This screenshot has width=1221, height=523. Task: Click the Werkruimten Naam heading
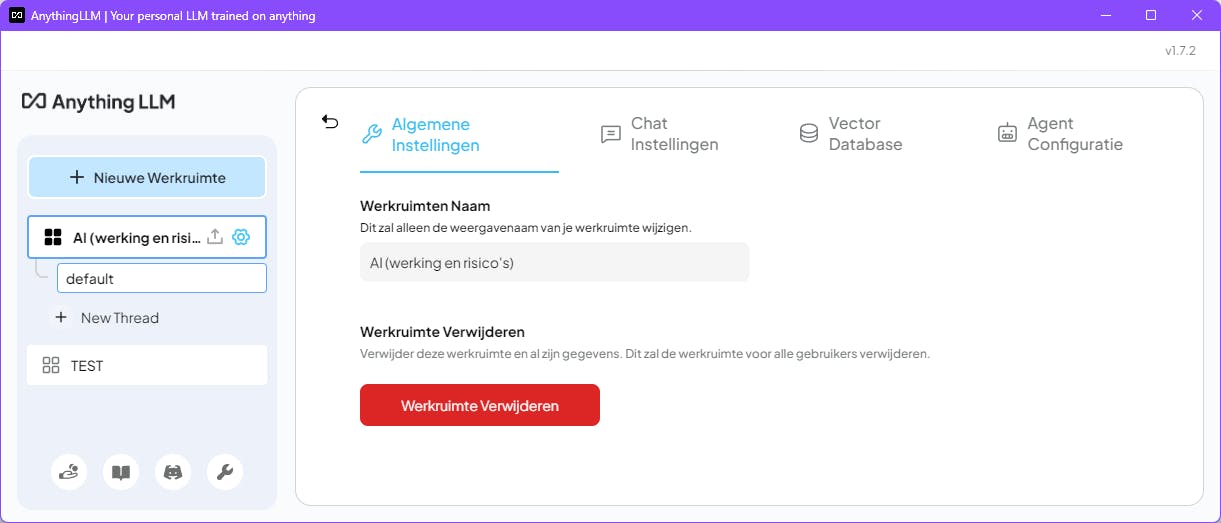pos(425,206)
